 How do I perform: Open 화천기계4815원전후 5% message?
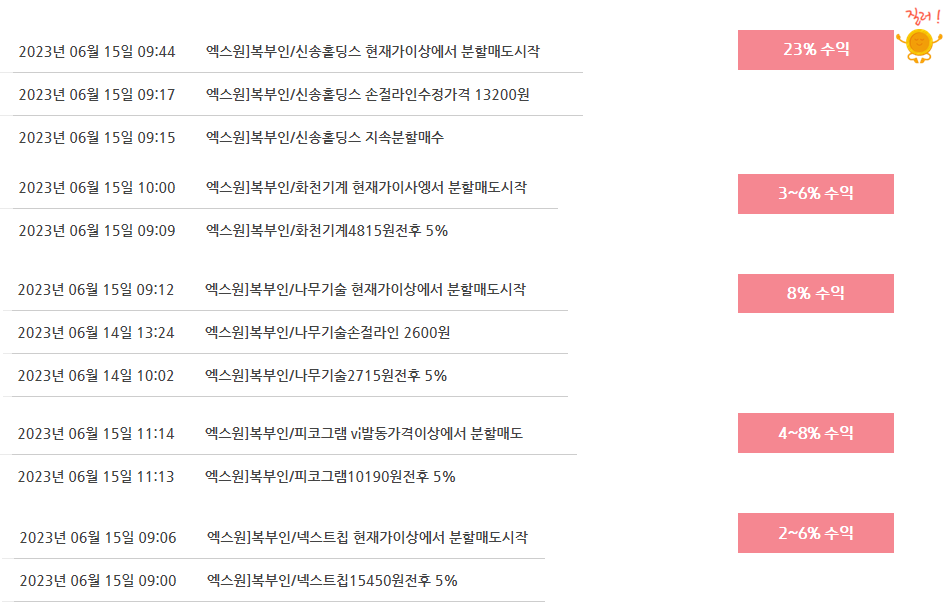point(326,230)
